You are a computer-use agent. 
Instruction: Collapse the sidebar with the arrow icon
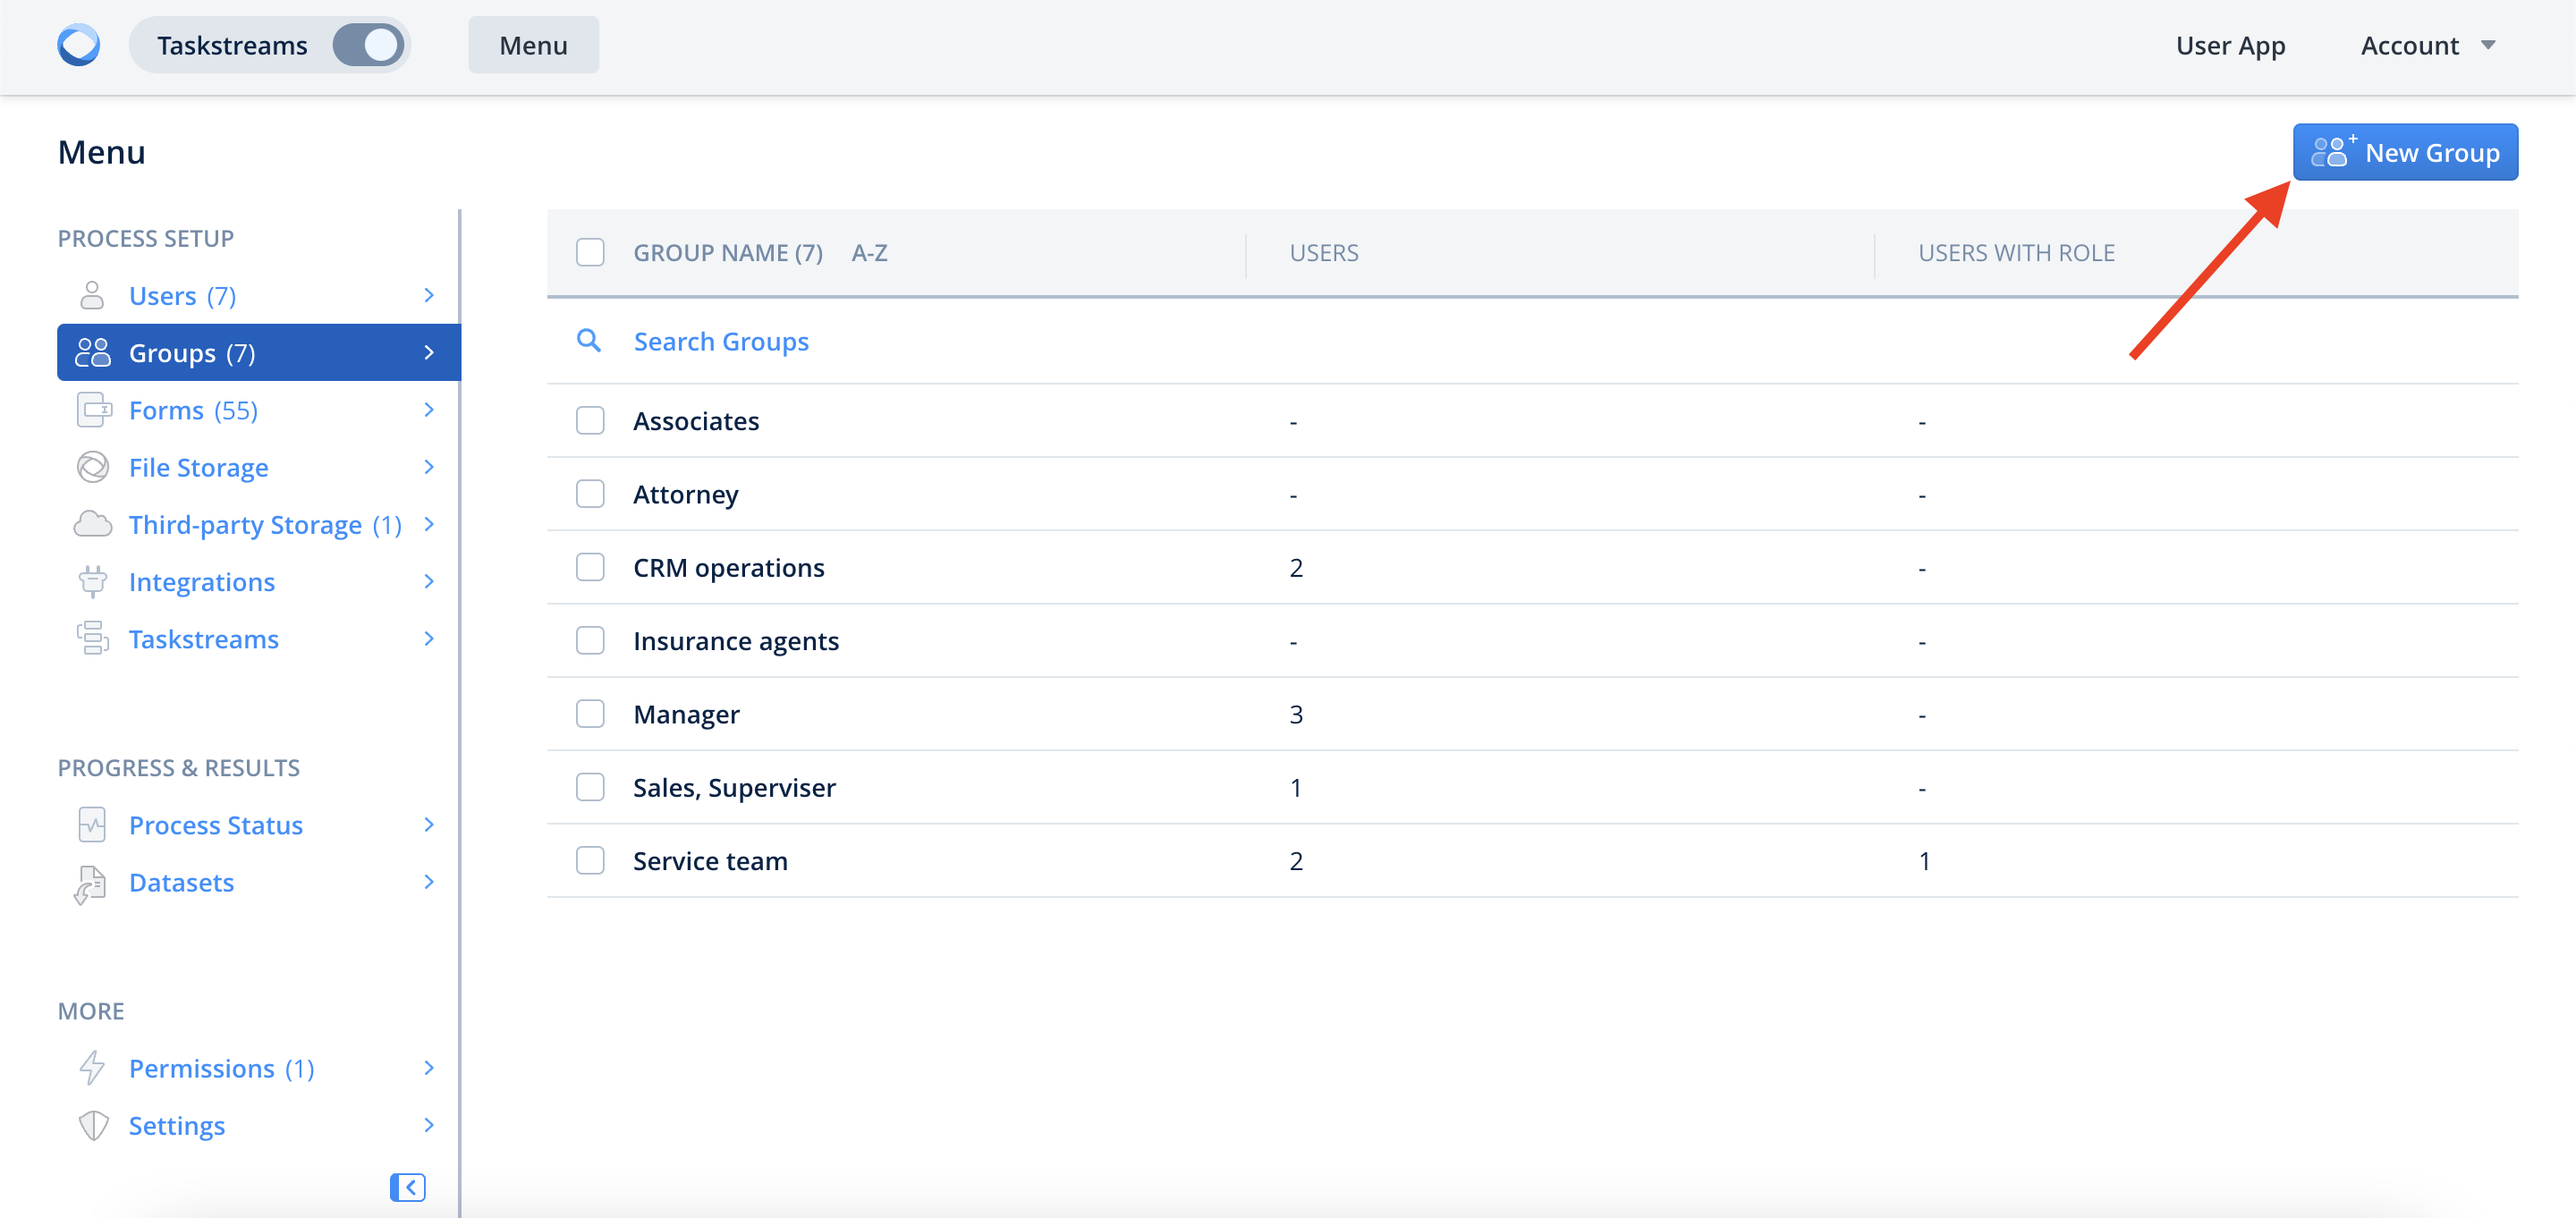pos(407,1187)
